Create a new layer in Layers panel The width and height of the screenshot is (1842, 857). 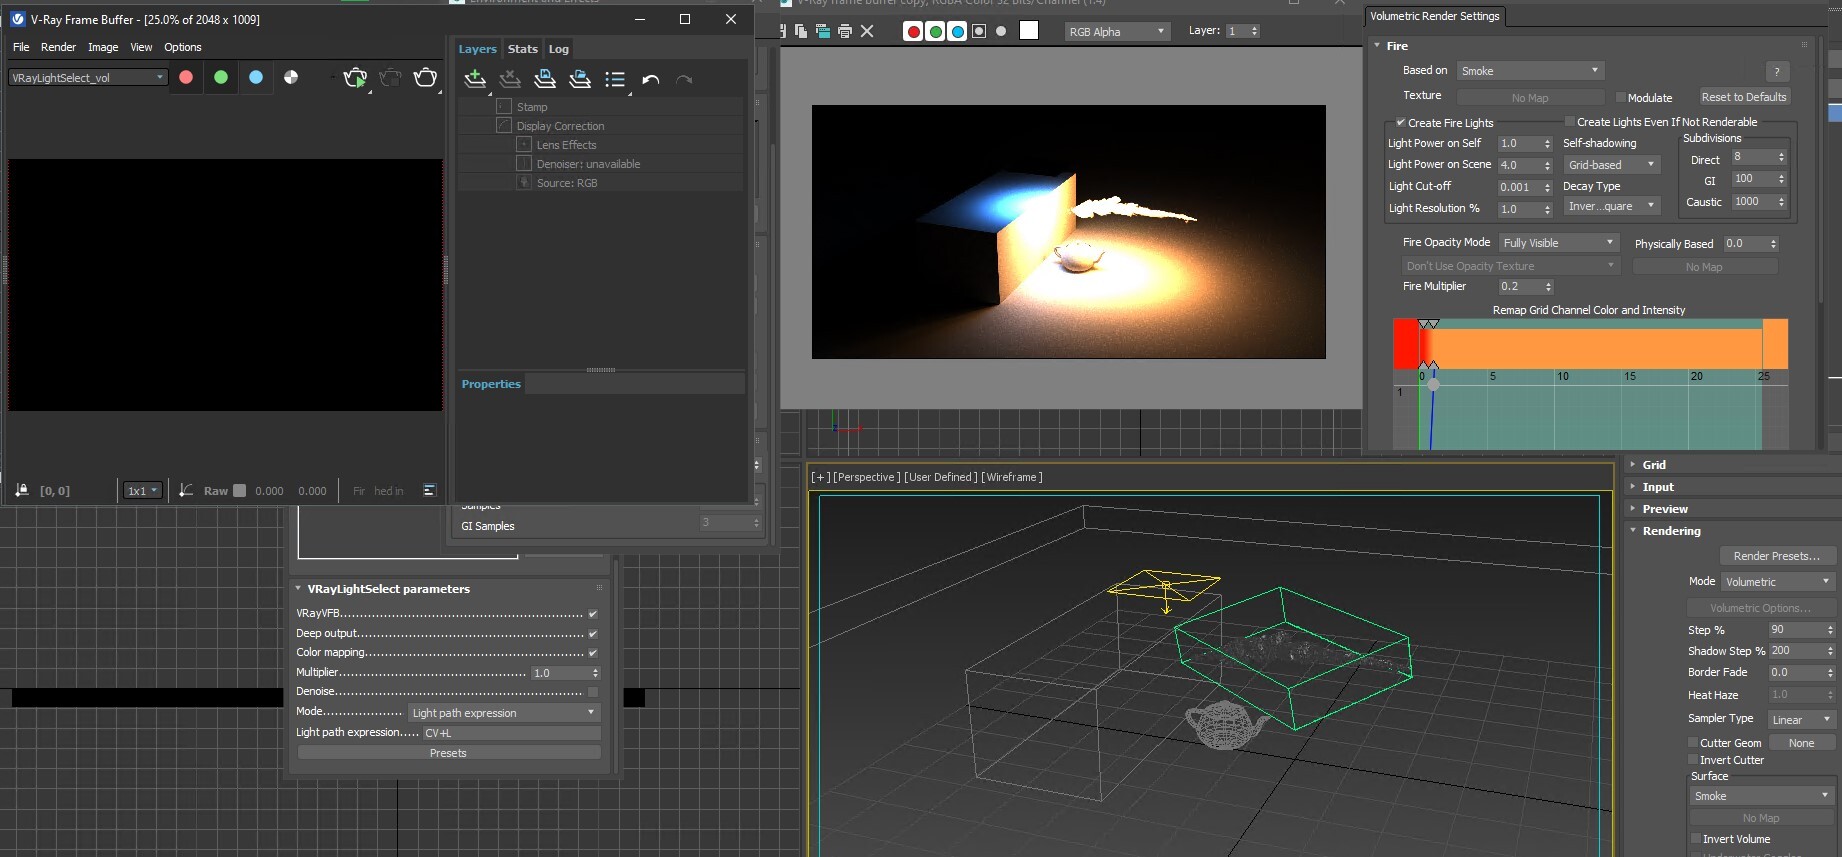[476, 80]
